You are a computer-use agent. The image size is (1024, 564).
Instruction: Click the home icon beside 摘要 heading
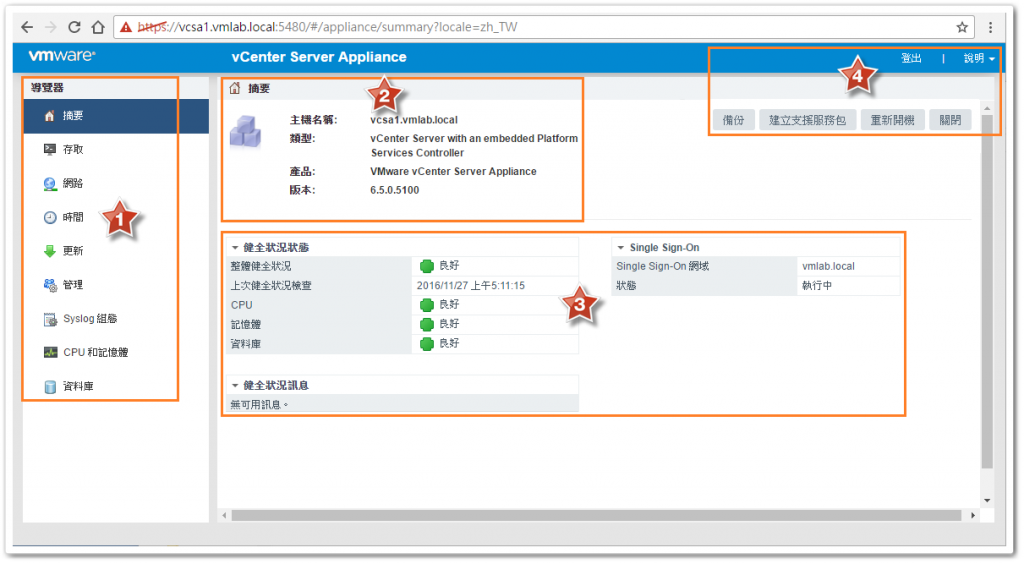pyautogui.click(x=234, y=88)
